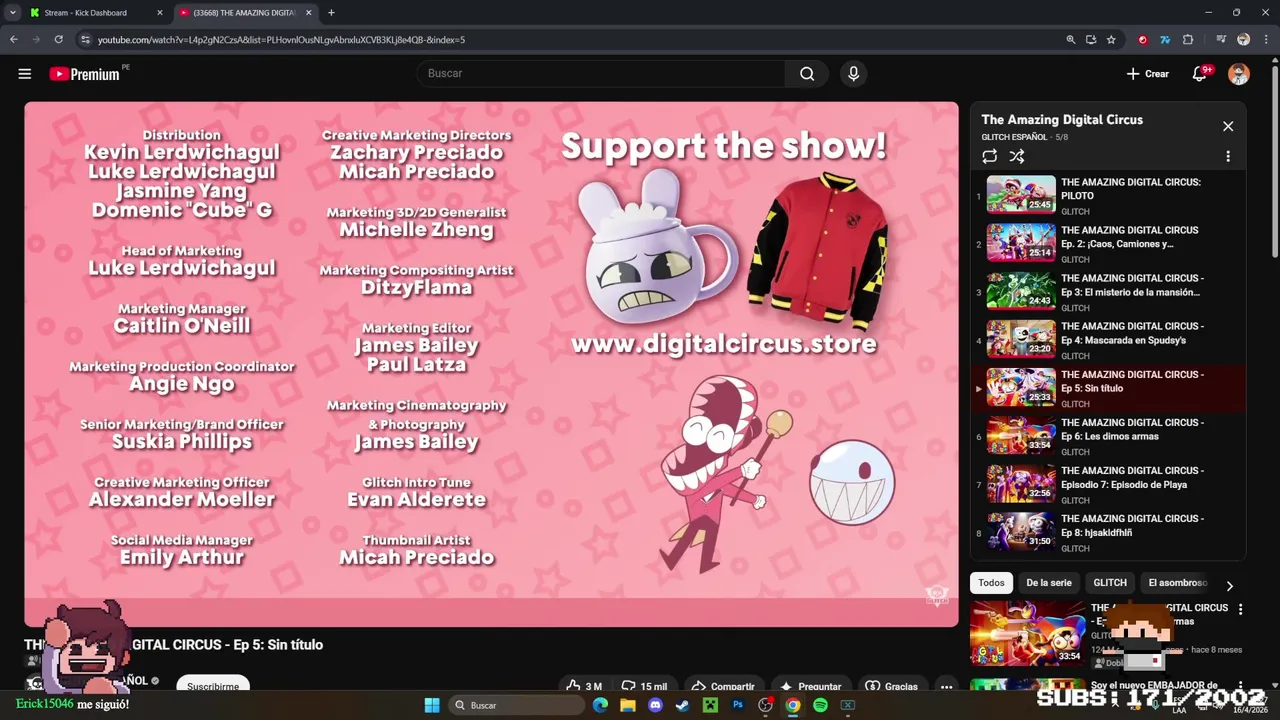The height and width of the screenshot is (720, 1280).
Task: Like the video with 3 M likes
Action: (x=584, y=686)
